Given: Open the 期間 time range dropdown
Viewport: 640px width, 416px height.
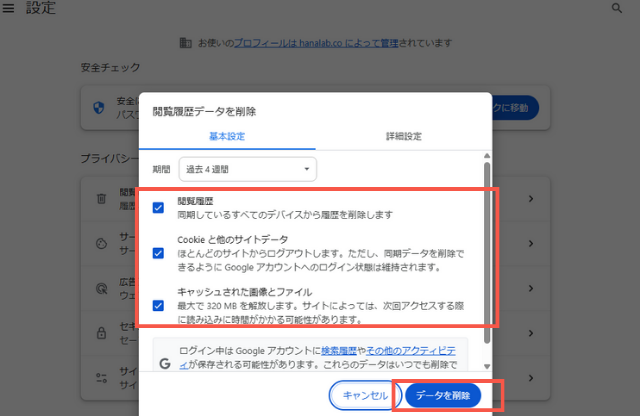Looking at the screenshot, I should [x=247, y=169].
